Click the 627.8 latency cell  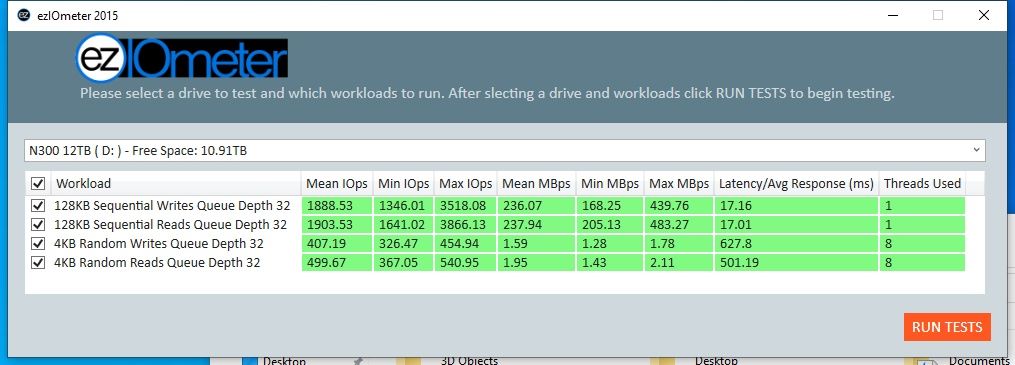click(x=796, y=244)
